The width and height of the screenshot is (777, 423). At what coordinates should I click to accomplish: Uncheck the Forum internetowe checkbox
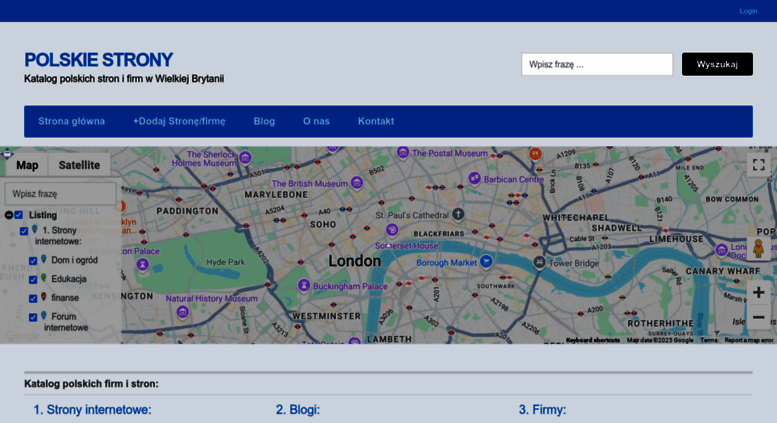(33, 317)
